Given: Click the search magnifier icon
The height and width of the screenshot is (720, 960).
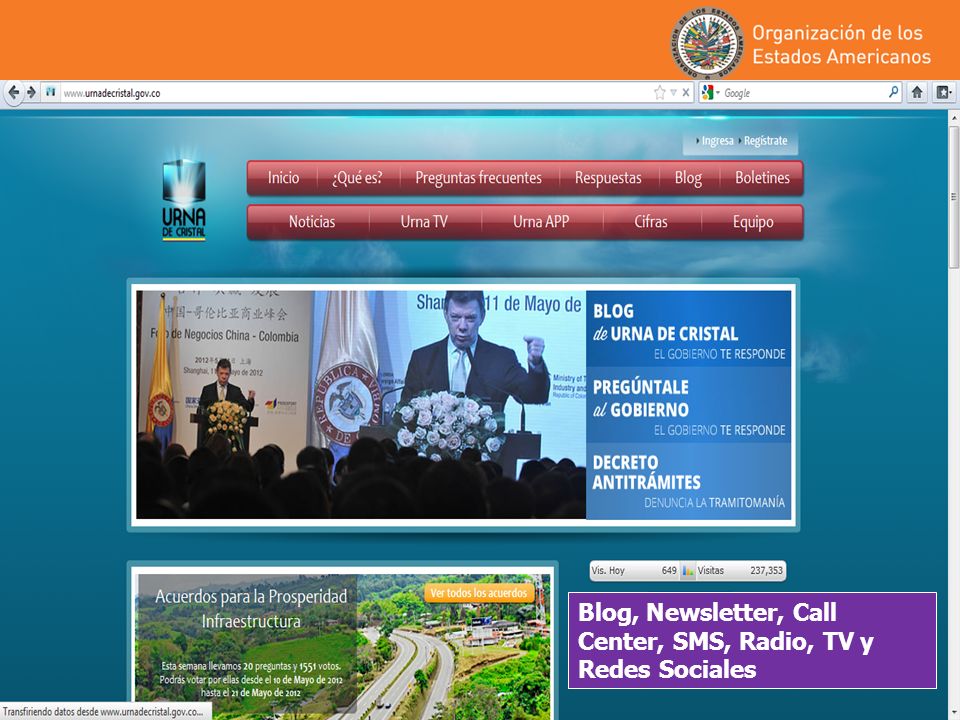Looking at the screenshot, I should click(x=893, y=92).
